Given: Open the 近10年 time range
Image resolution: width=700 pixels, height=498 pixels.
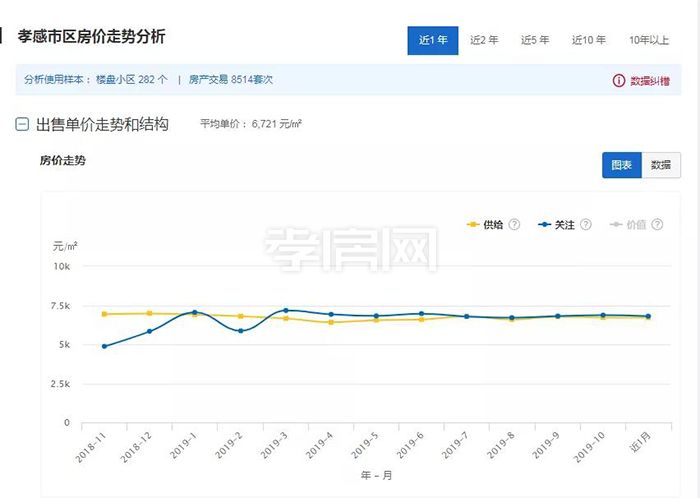Looking at the screenshot, I should pyautogui.click(x=588, y=40).
